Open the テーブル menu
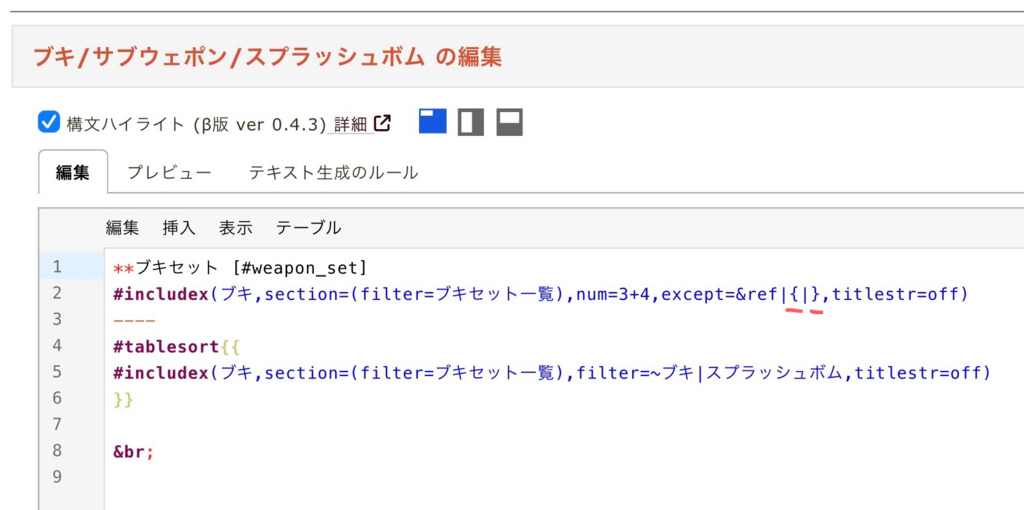Screen dimensions: 1024x510 [308, 228]
